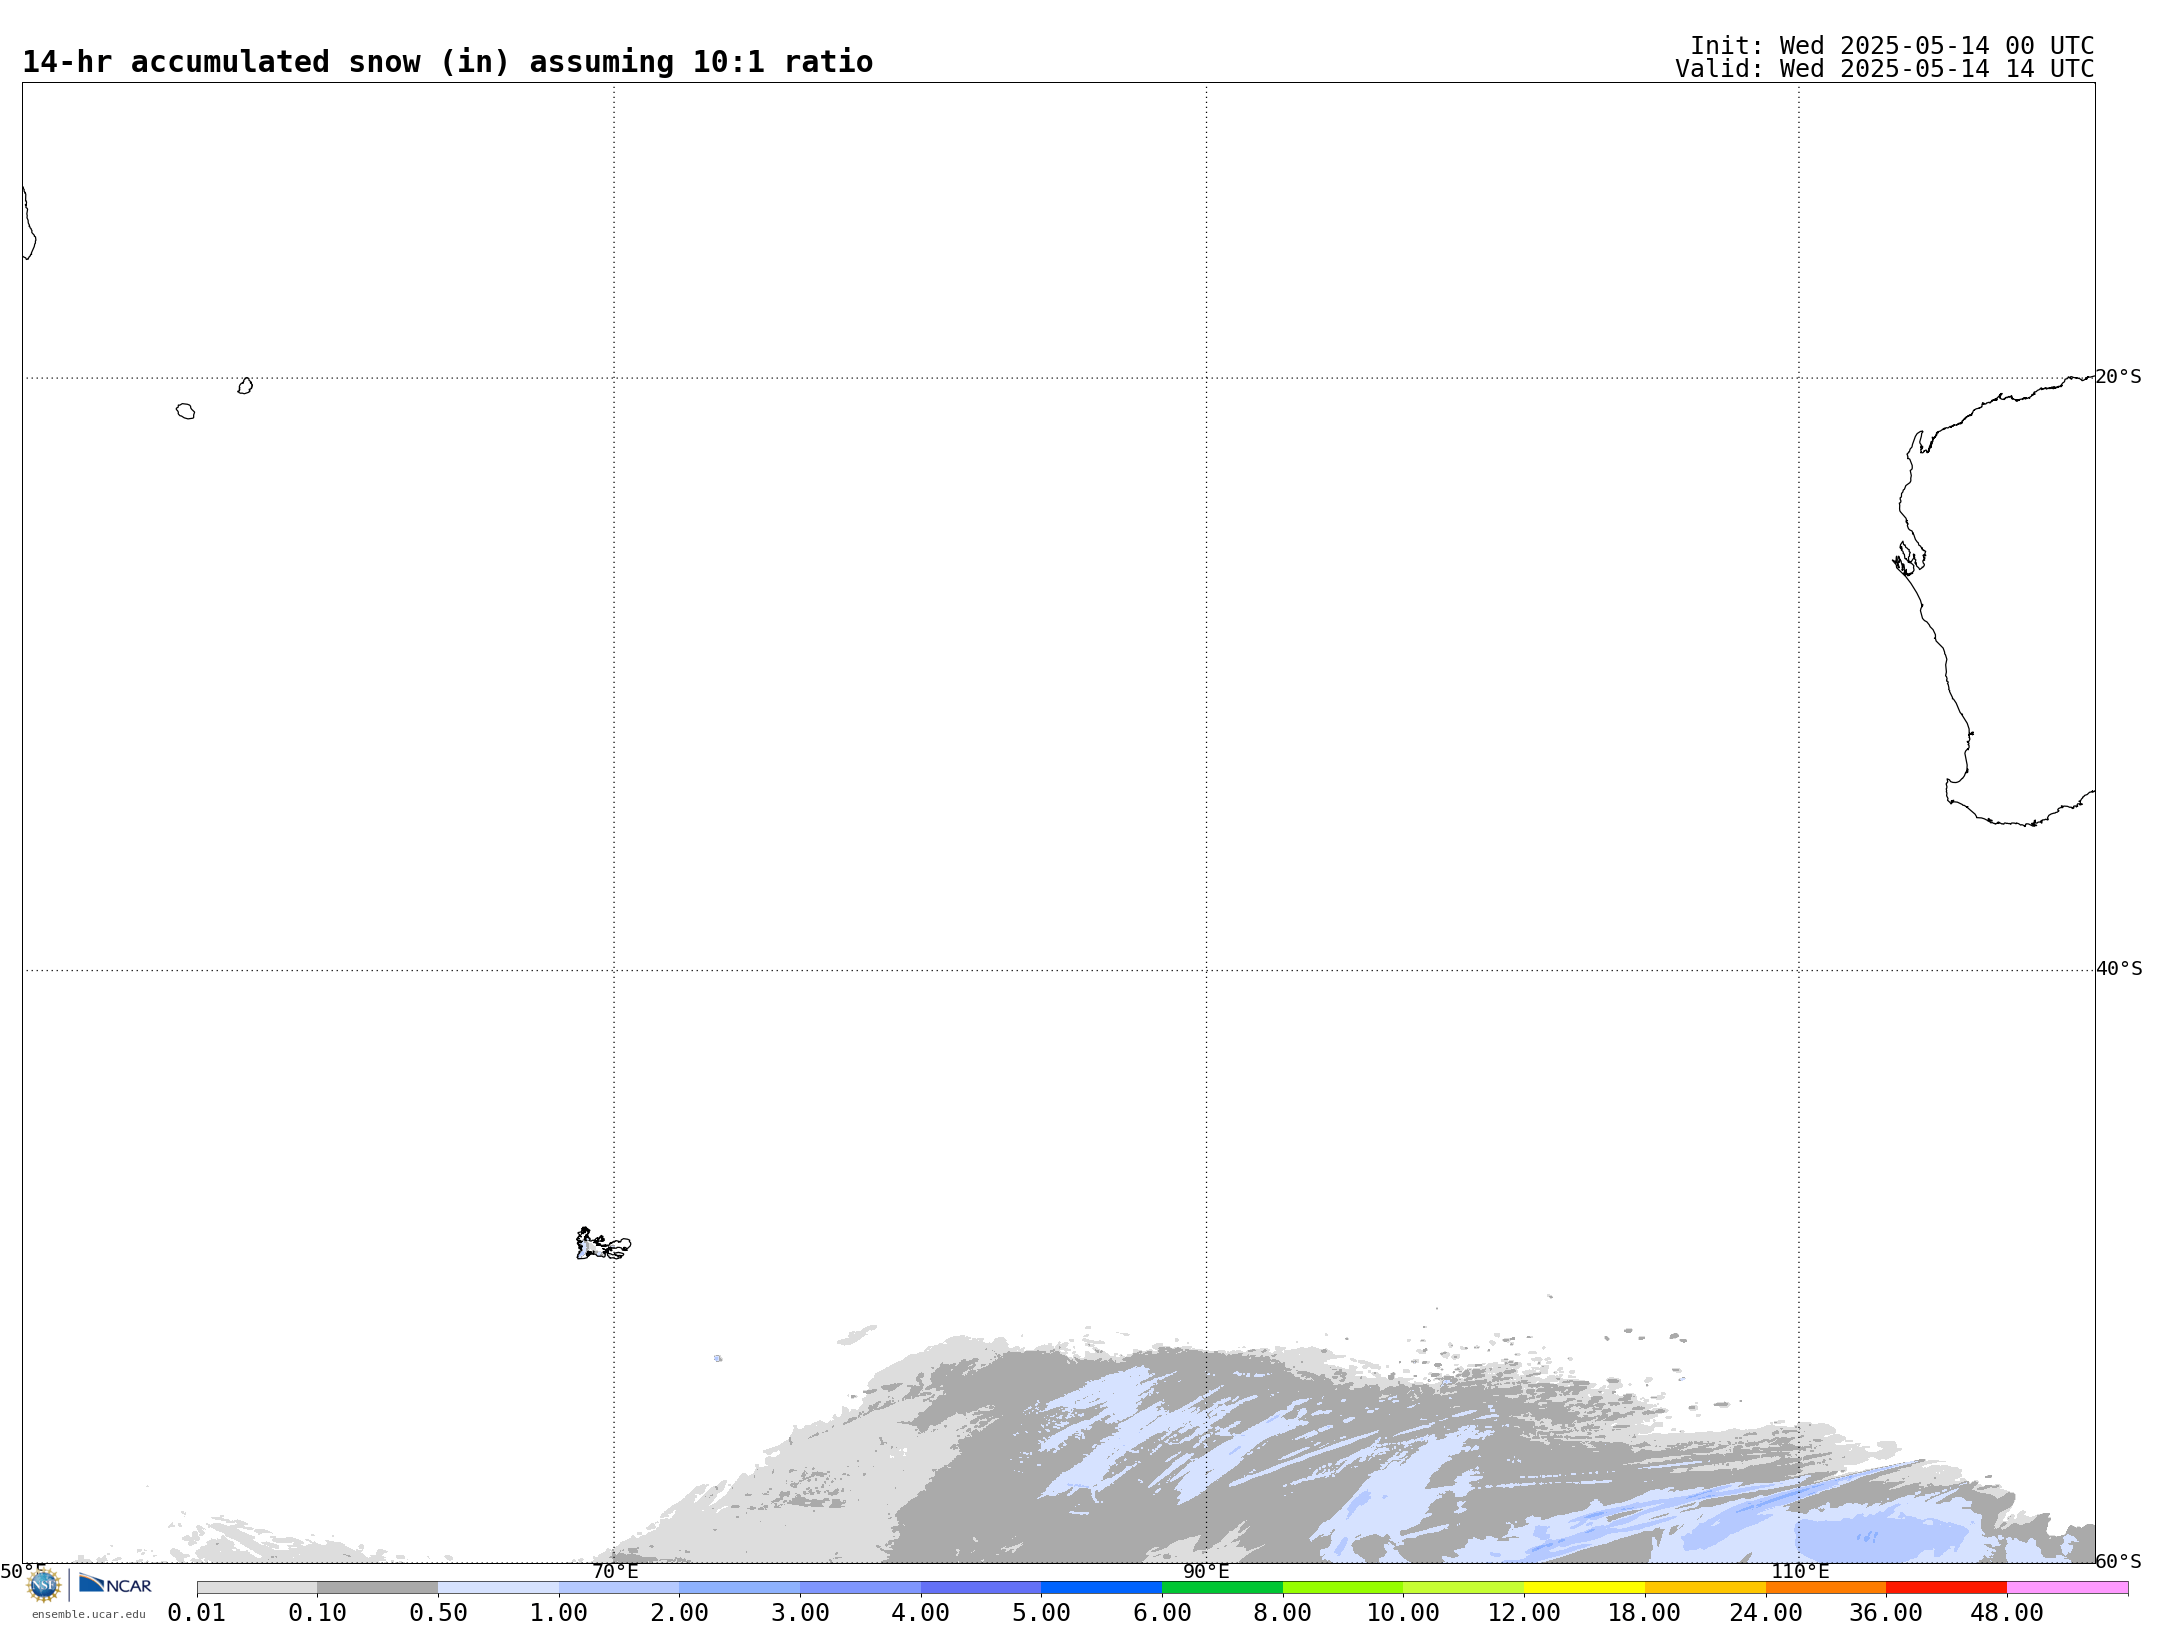
Task: Click the 50°E longitude label
Action: pyautogui.click(x=23, y=1571)
